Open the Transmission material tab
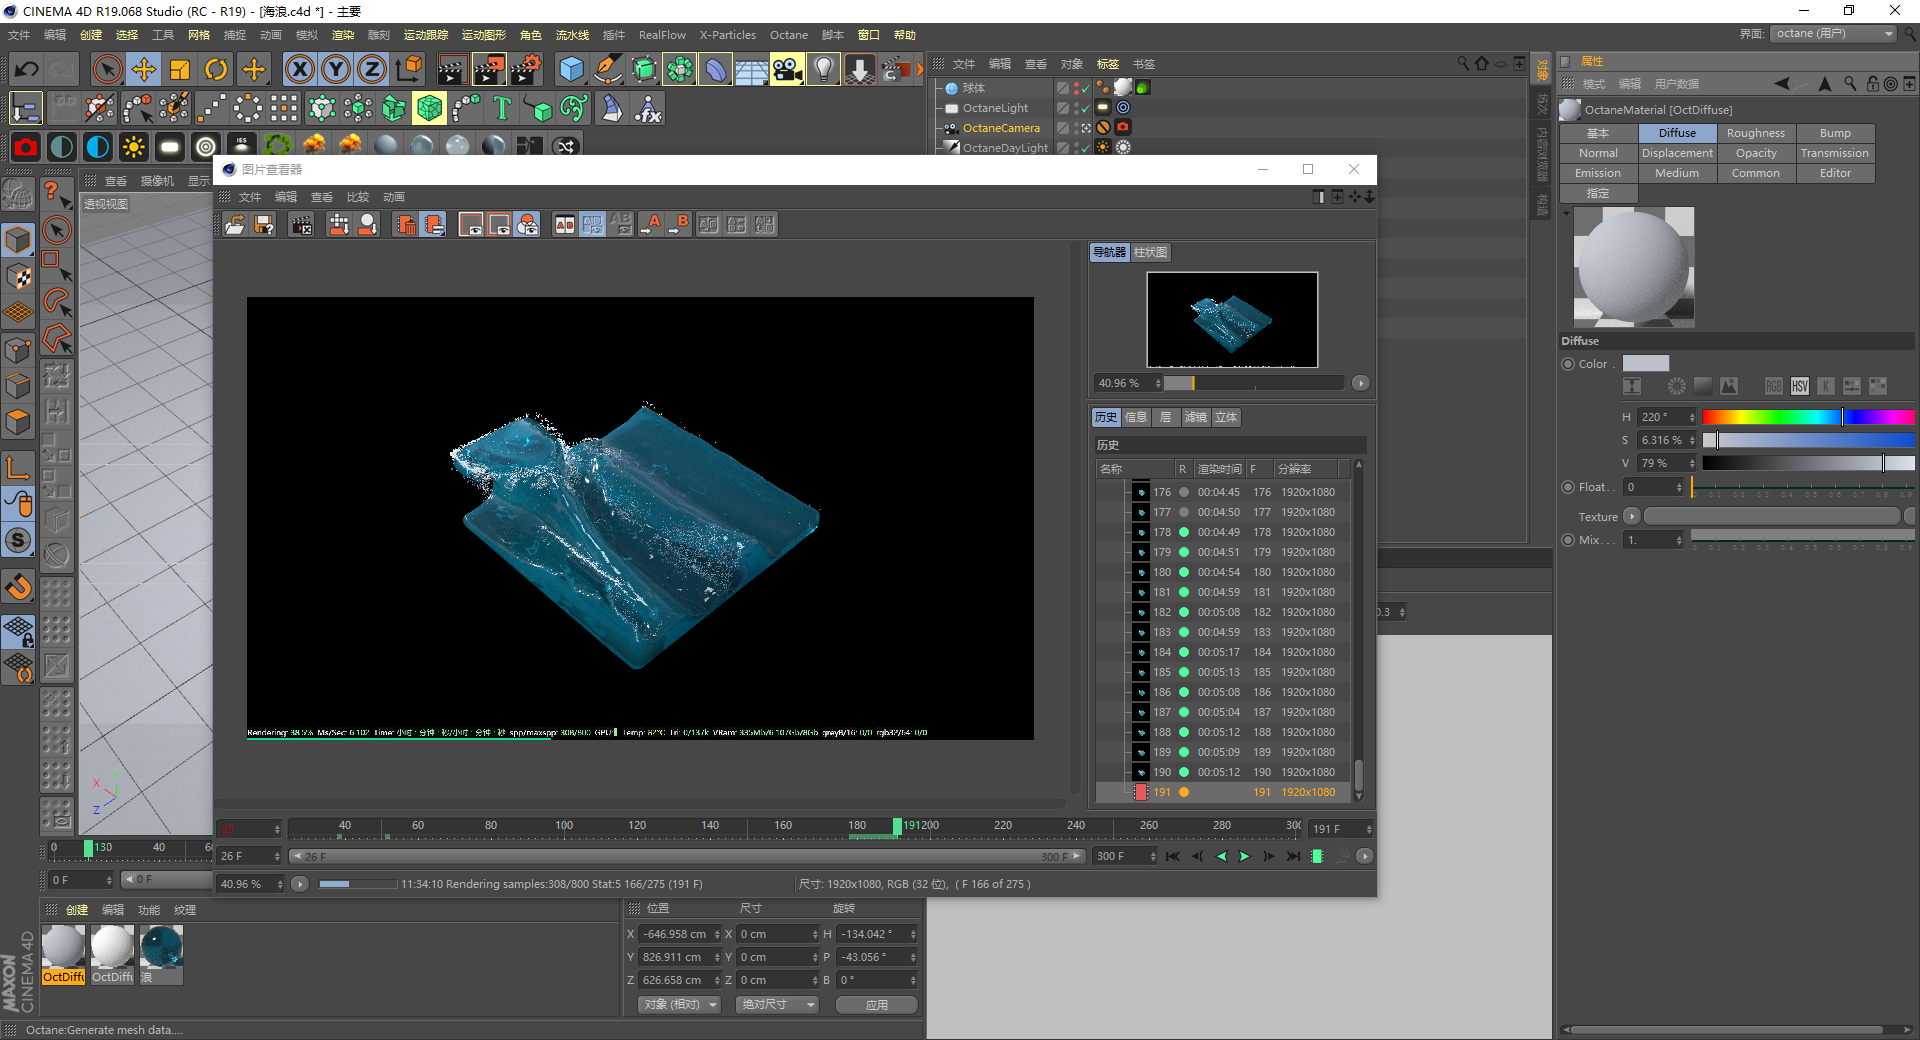 (x=1835, y=153)
